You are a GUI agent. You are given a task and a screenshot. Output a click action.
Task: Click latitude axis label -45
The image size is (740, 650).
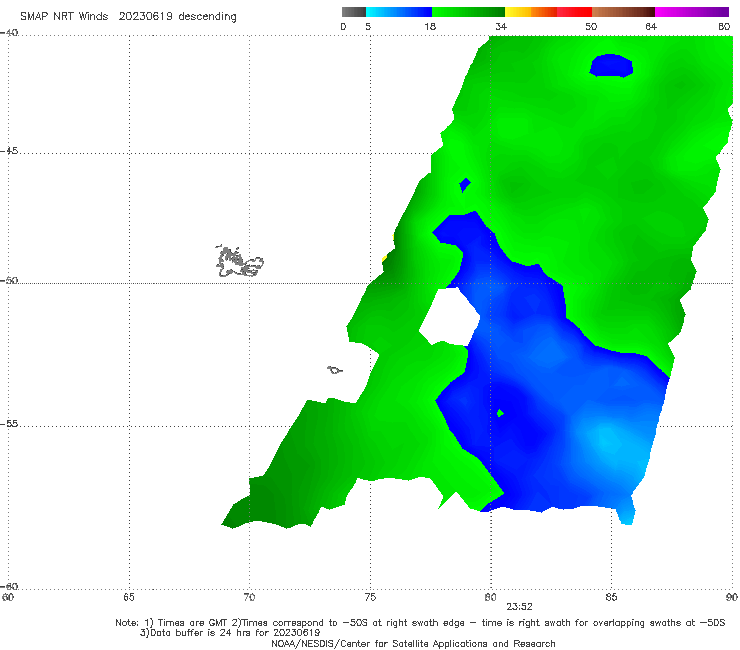[x=9, y=151]
